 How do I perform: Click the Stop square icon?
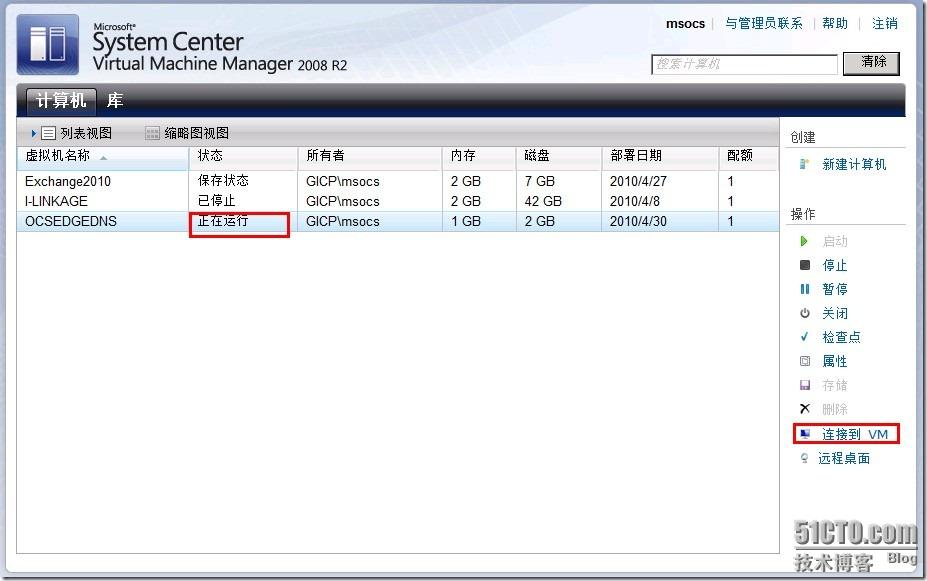[x=805, y=265]
